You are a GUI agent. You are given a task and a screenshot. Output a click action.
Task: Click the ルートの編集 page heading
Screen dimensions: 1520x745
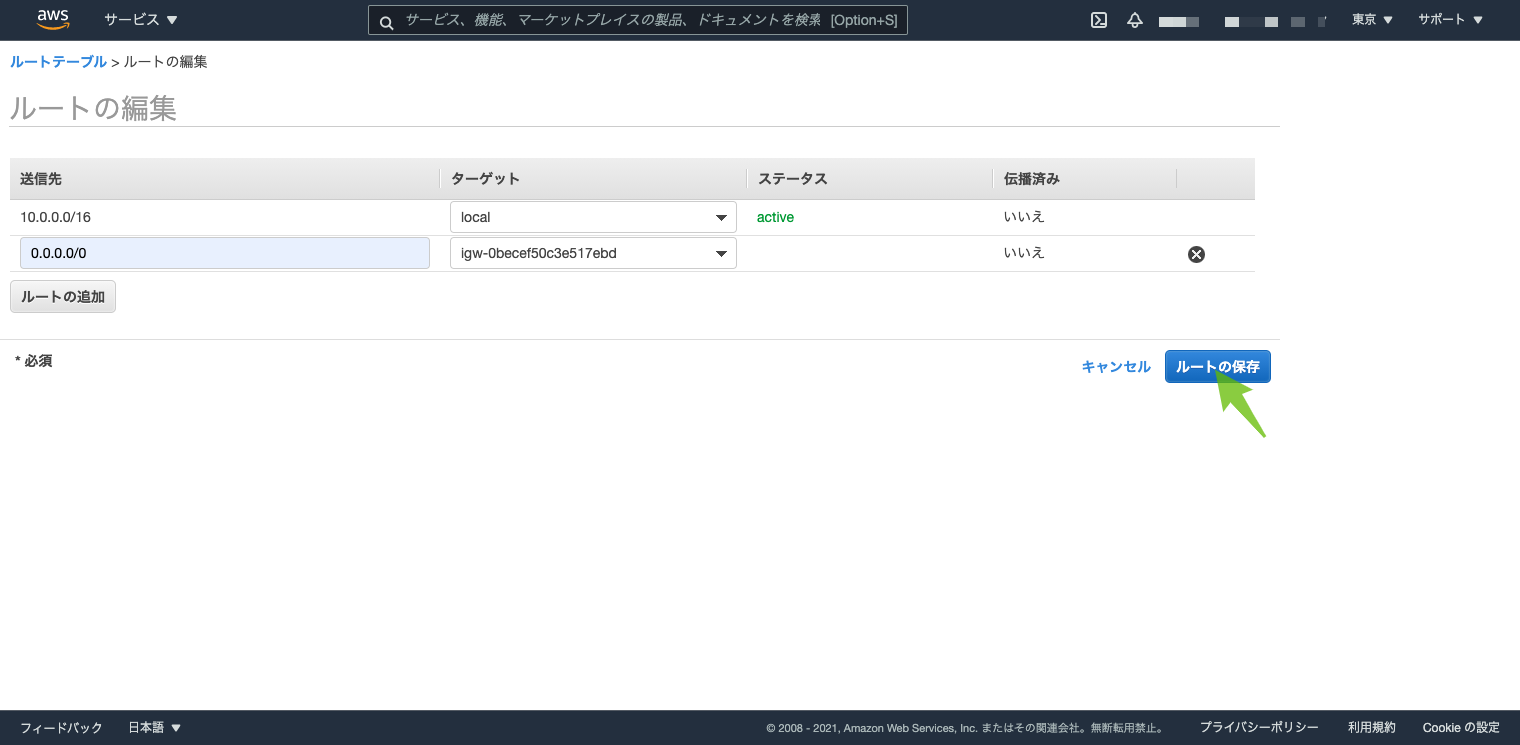(x=93, y=108)
